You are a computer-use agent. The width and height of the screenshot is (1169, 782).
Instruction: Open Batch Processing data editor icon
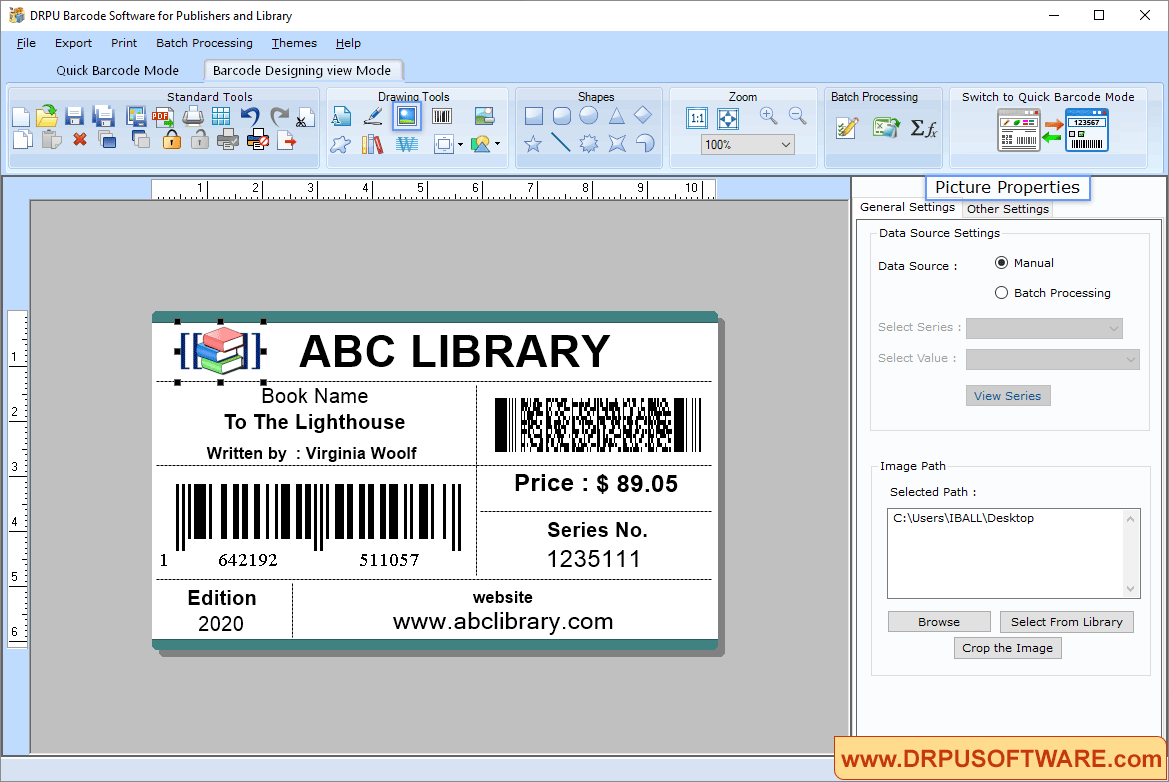click(x=846, y=127)
